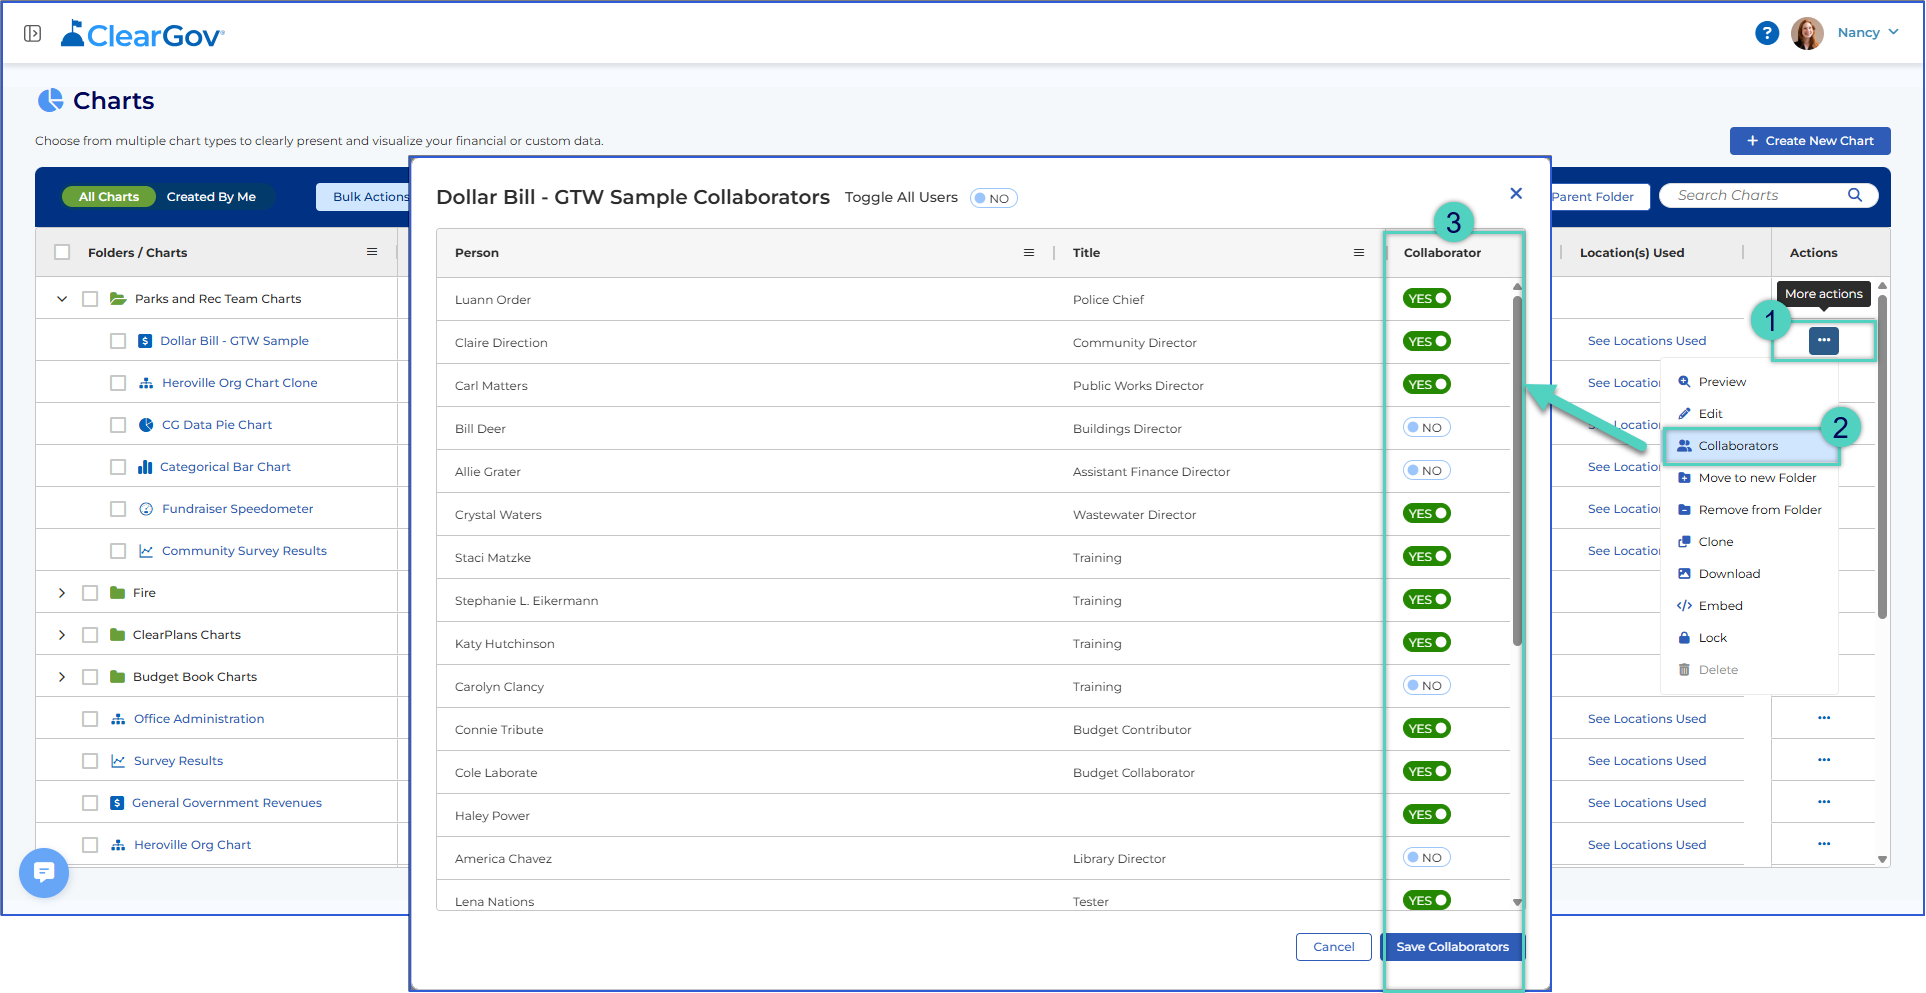1926x993 pixels.
Task: Choose Clone in the actions menu
Action: pos(1716,542)
